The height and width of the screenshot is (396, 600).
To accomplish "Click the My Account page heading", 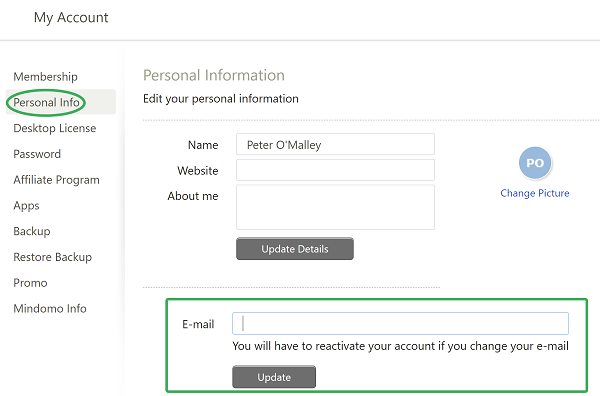I will click(x=71, y=18).
